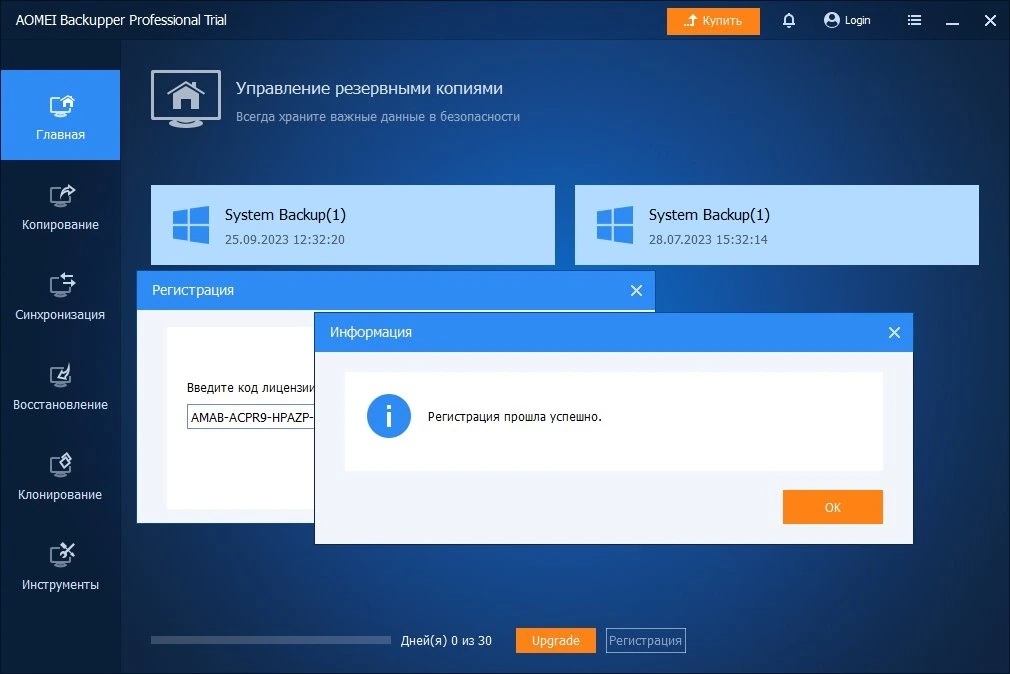Confirm with the OK button
Viewport: 1010px width, 674px height.
832,507
